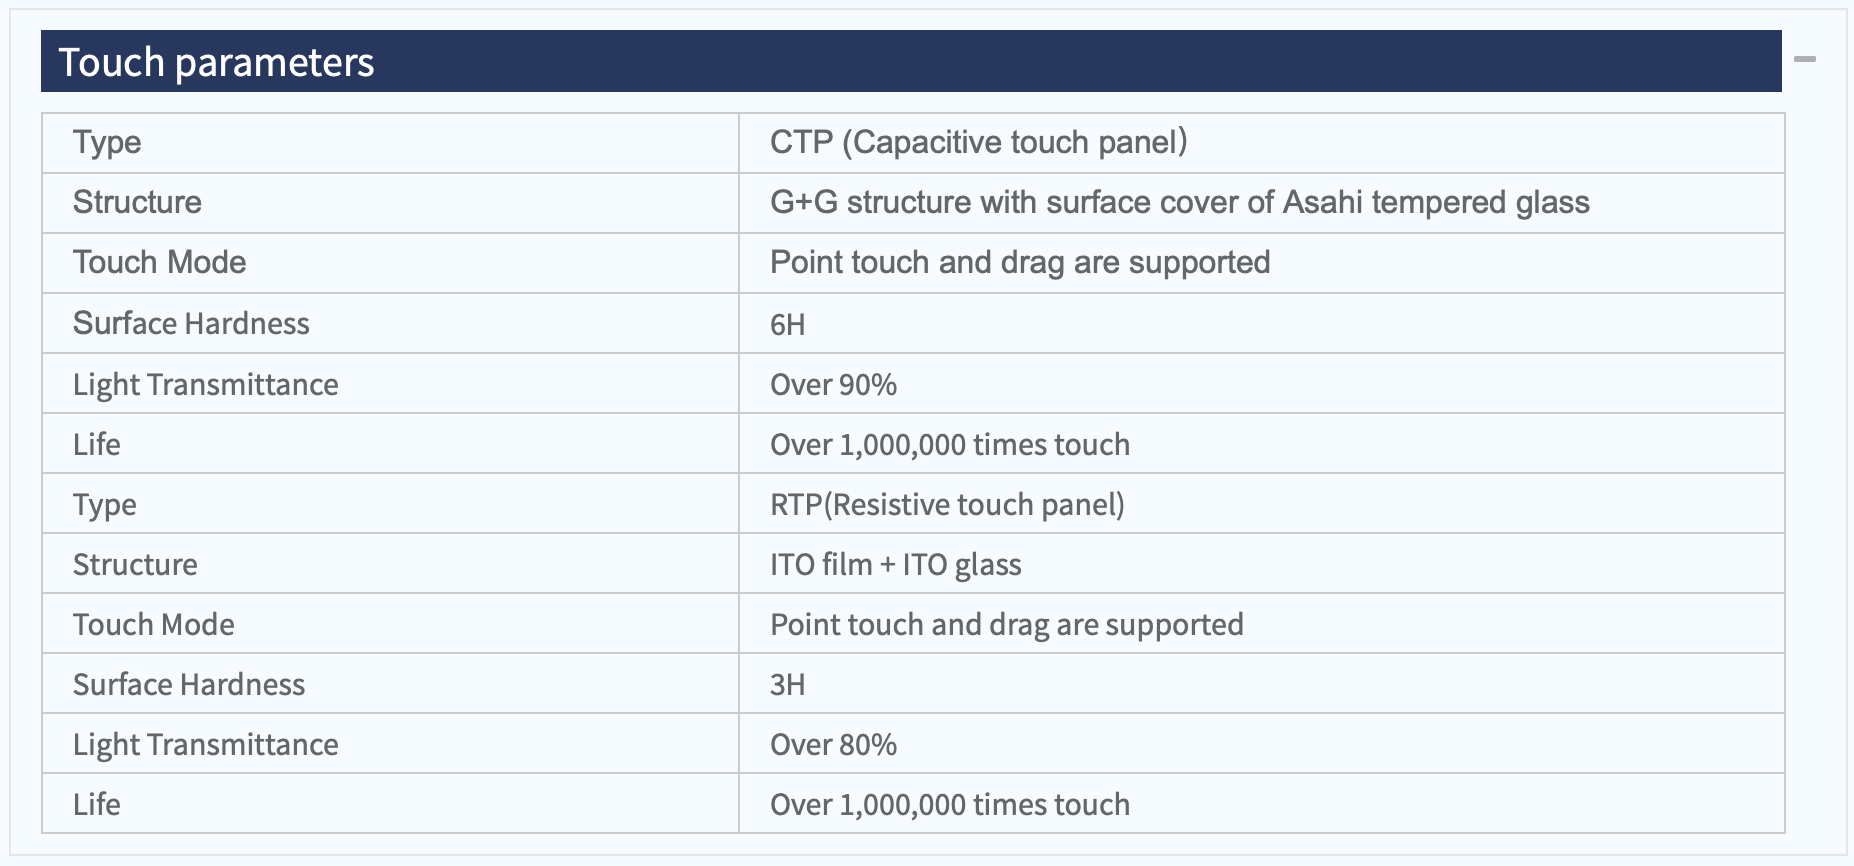Select the Point touch and drag text under RTP
This screenshot has width=1854, height=866.
(x=1007, y=625)
